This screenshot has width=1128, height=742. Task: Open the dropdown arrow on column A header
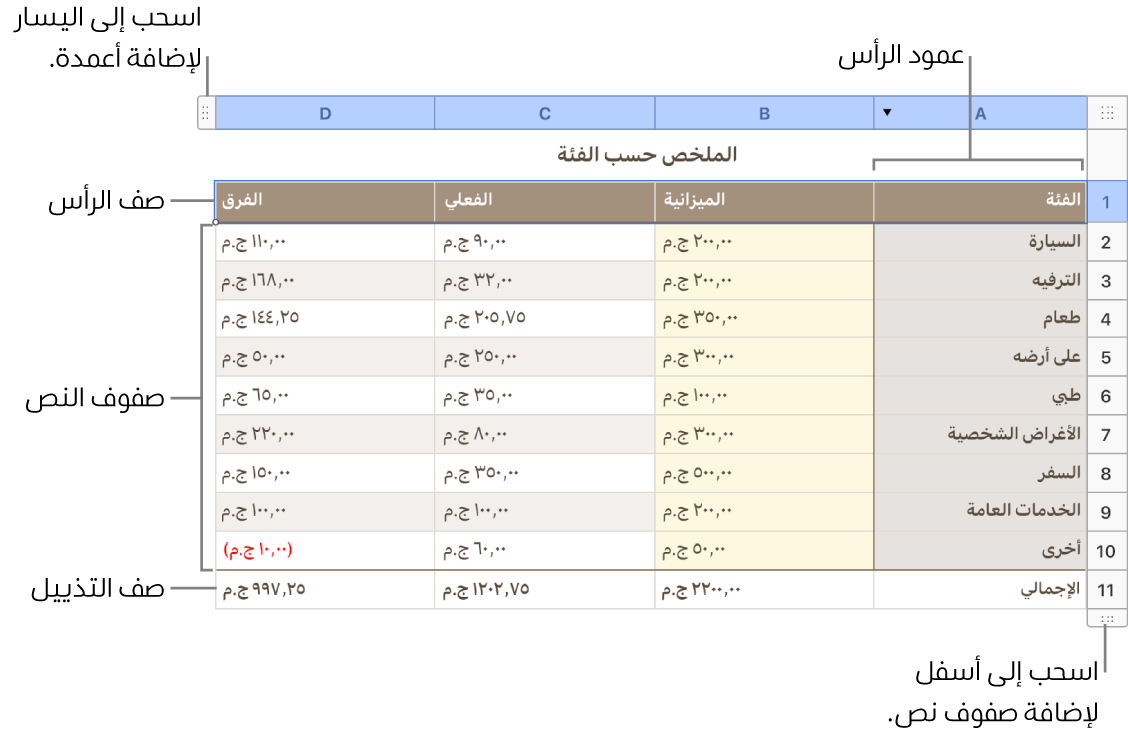(x=888, y=113)
